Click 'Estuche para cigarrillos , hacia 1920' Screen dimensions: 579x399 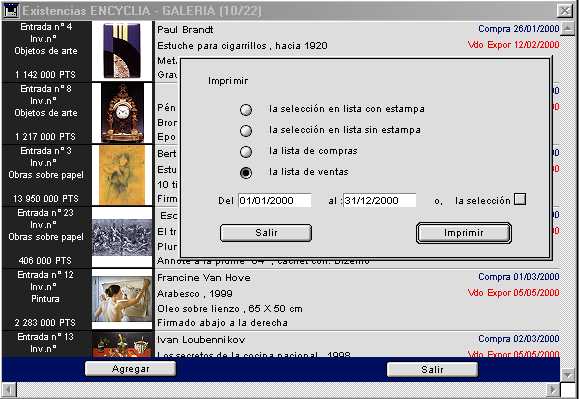pyautogui.click(x=242, y=46)
